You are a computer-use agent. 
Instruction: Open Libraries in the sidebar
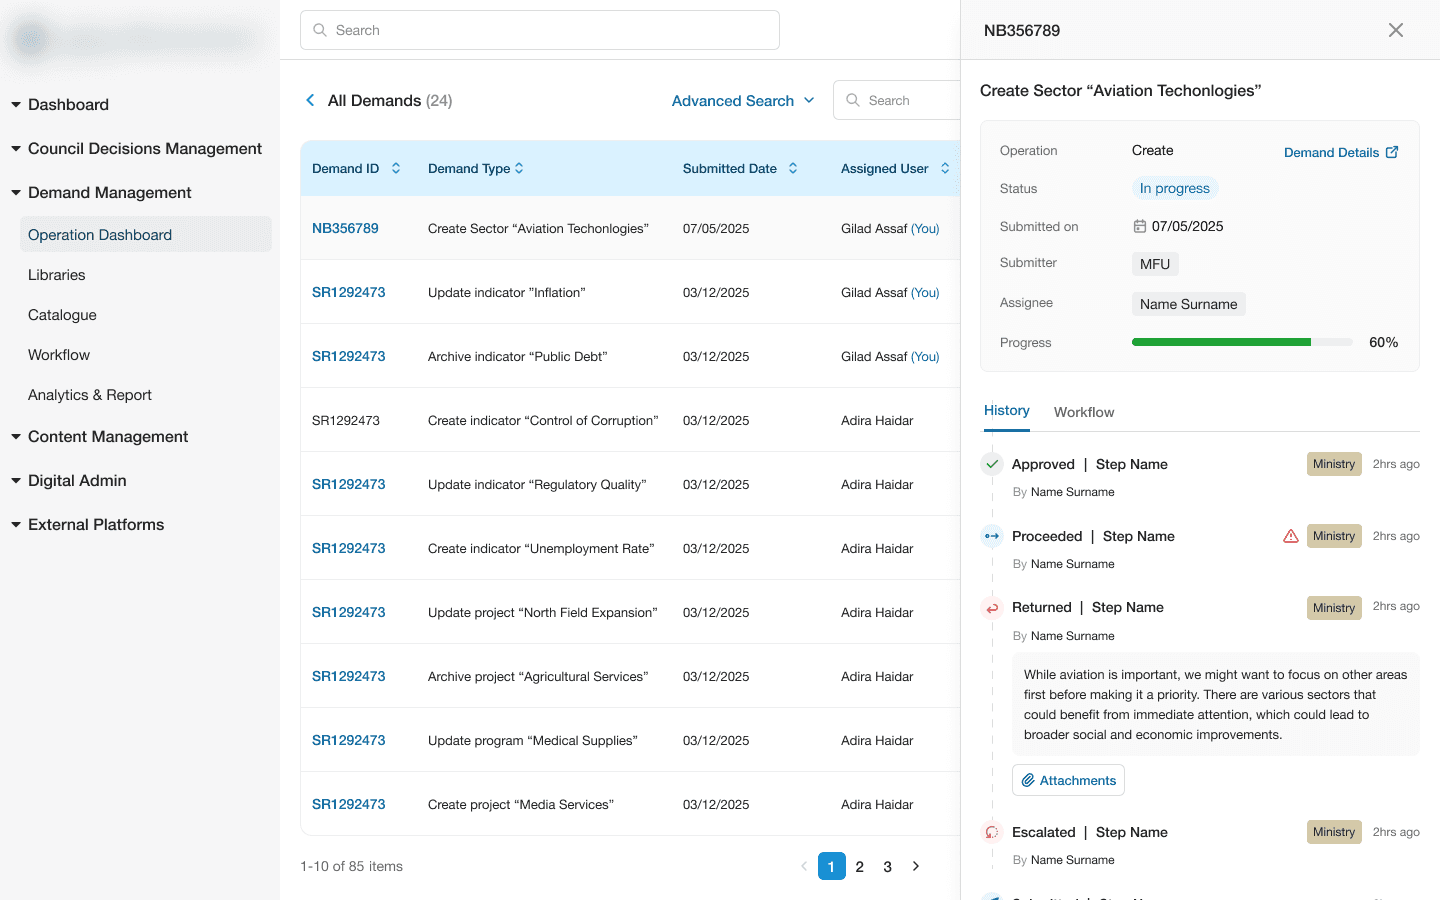point(57,274)
